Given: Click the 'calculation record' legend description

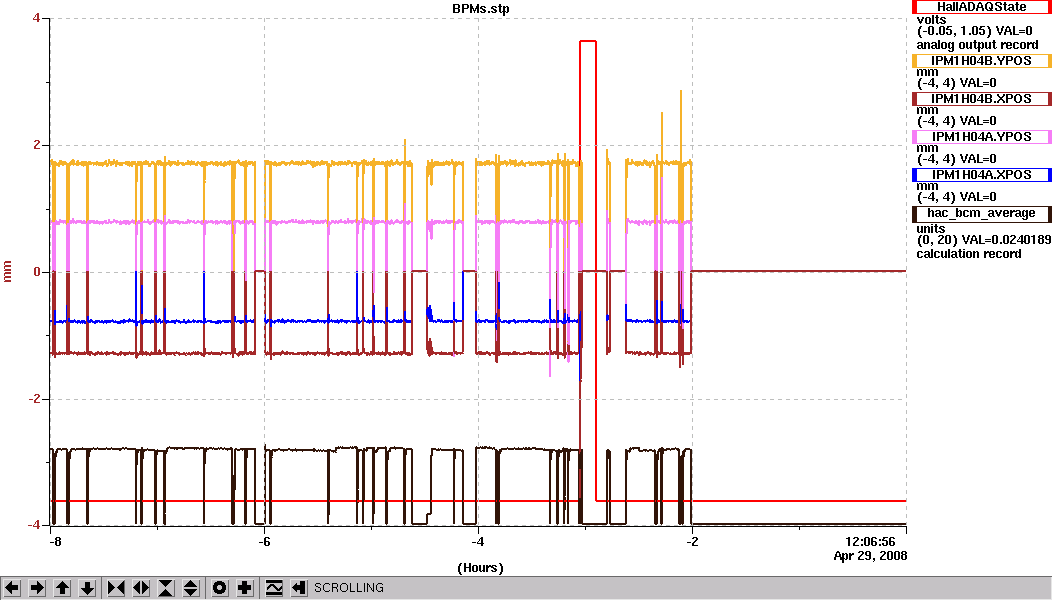Looking at the screenshot, I should 969,254.
